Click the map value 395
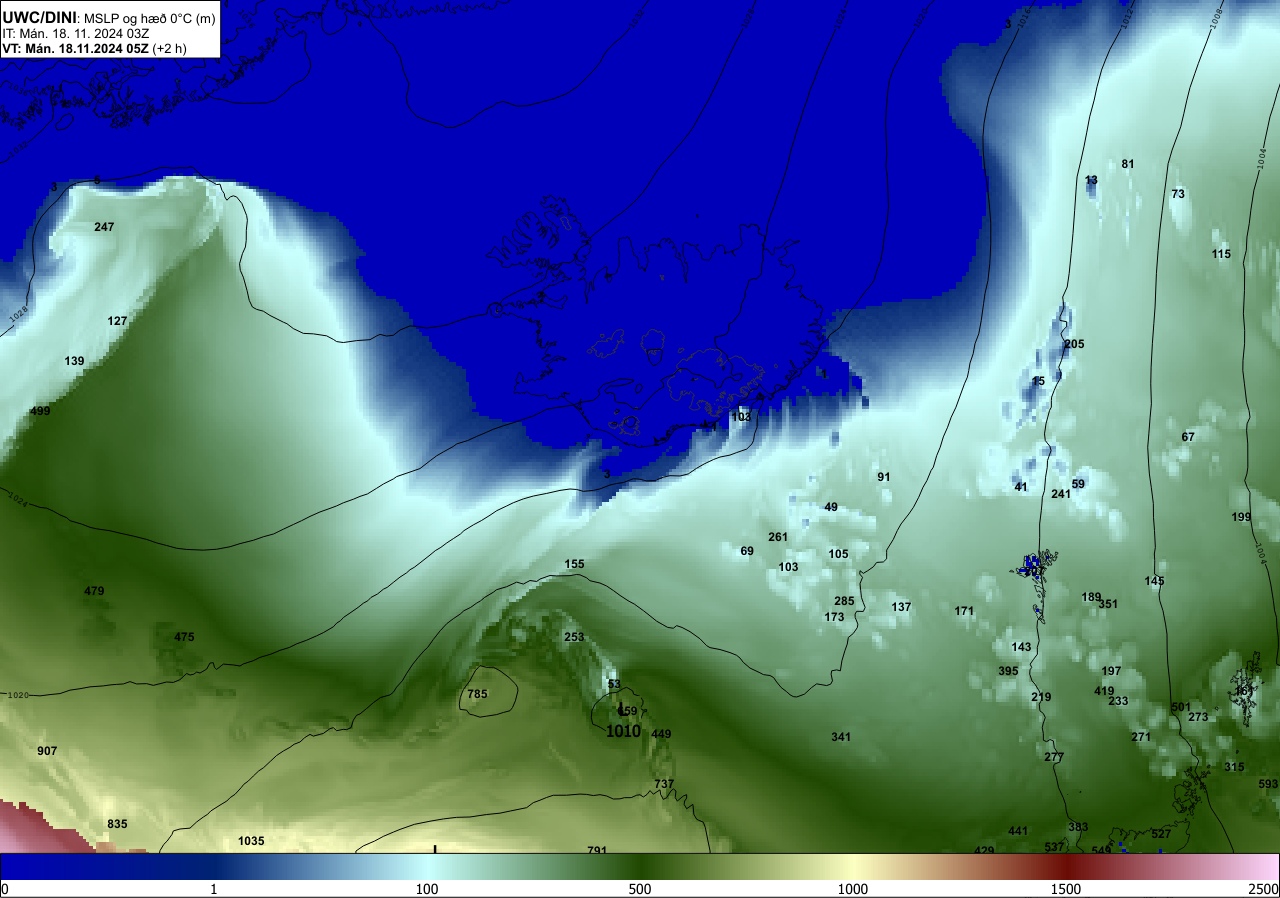 (x=1008, y=671)
